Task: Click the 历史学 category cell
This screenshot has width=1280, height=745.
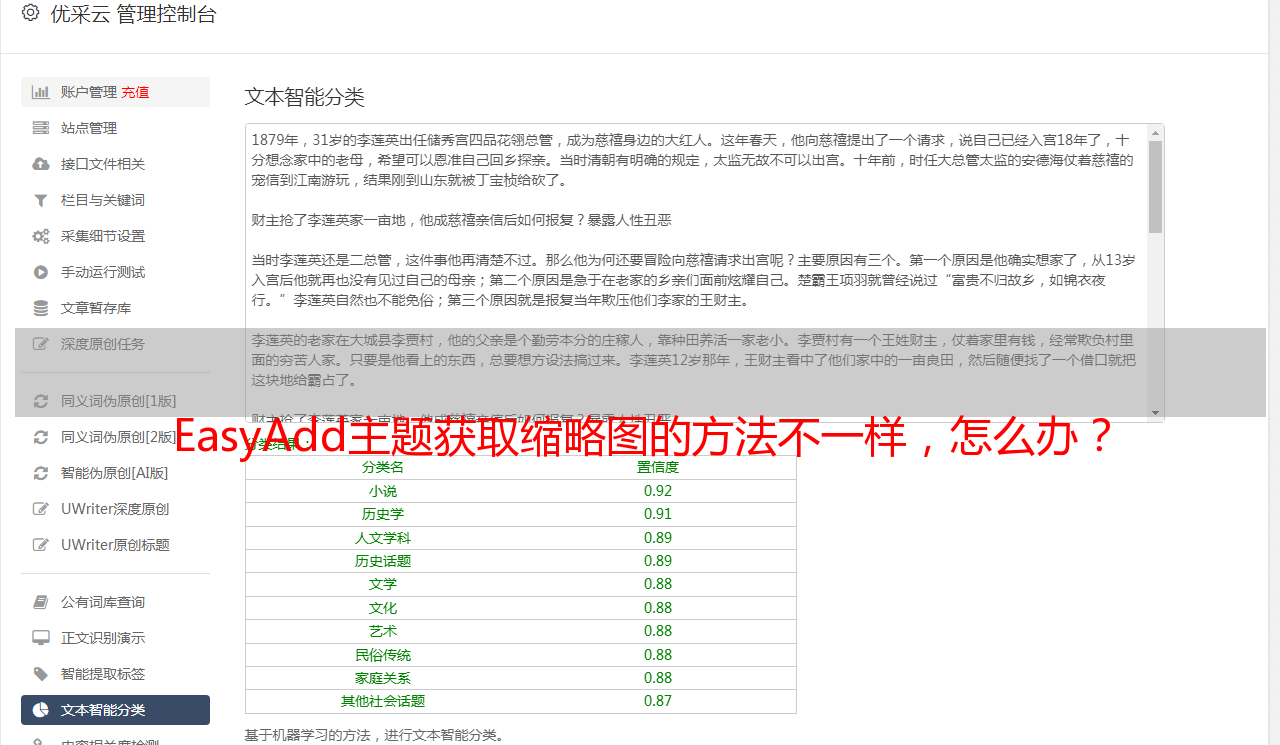Action: click(x=383, y=514)
